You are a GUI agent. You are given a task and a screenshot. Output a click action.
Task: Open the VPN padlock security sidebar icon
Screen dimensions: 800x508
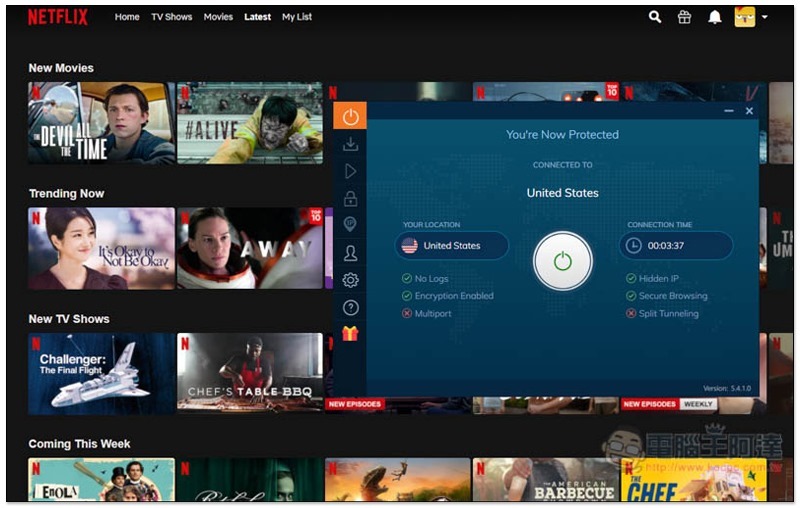(x=350, y=198)
